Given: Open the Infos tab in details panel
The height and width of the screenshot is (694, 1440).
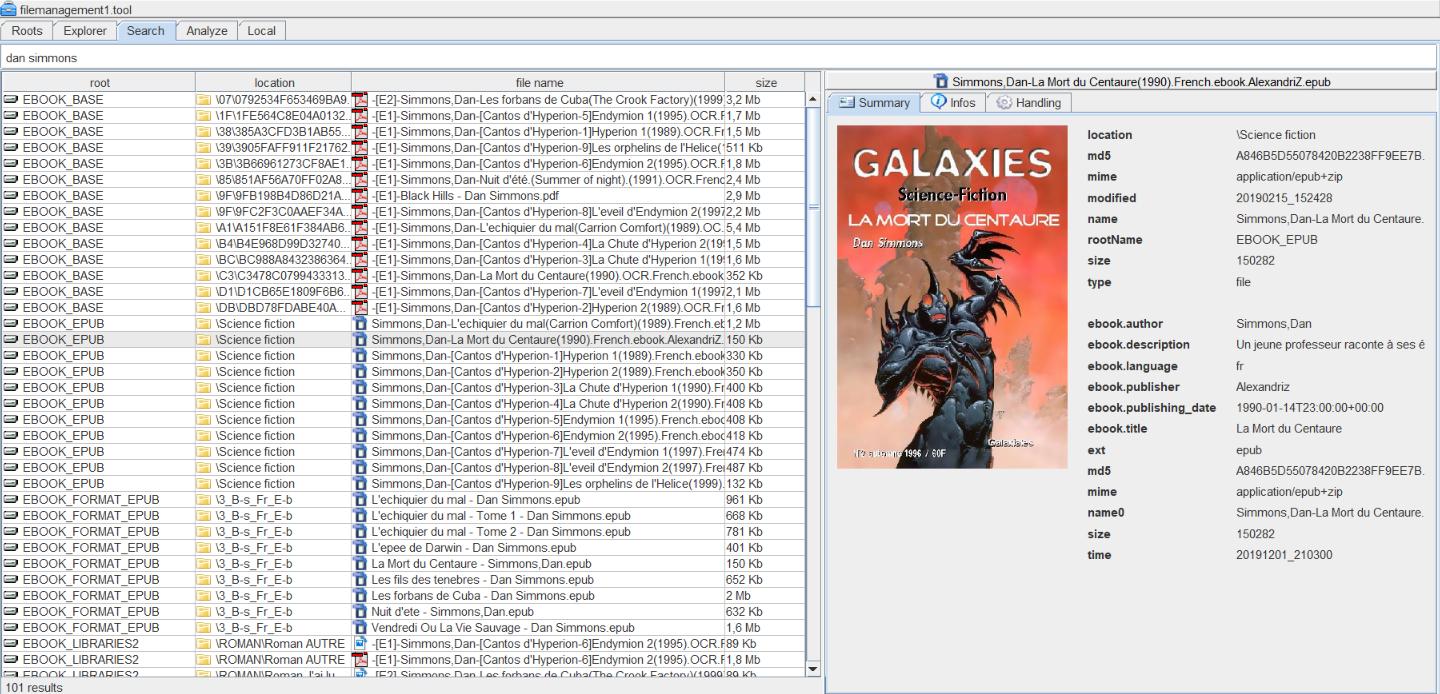Looking at the screenshot, I should pos(953,102).
